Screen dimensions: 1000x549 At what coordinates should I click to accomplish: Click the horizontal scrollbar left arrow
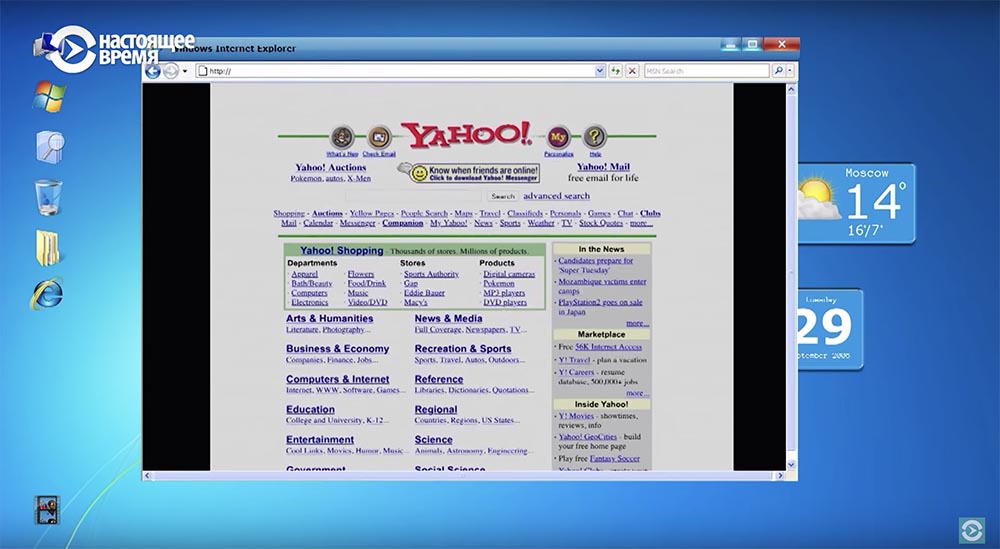(147, 476)
